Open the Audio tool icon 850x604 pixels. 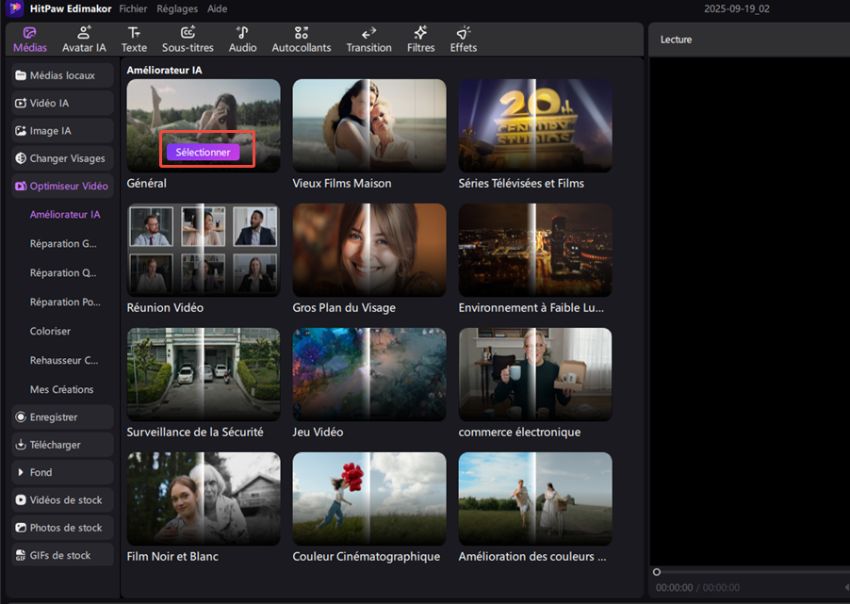pos(242,33)
